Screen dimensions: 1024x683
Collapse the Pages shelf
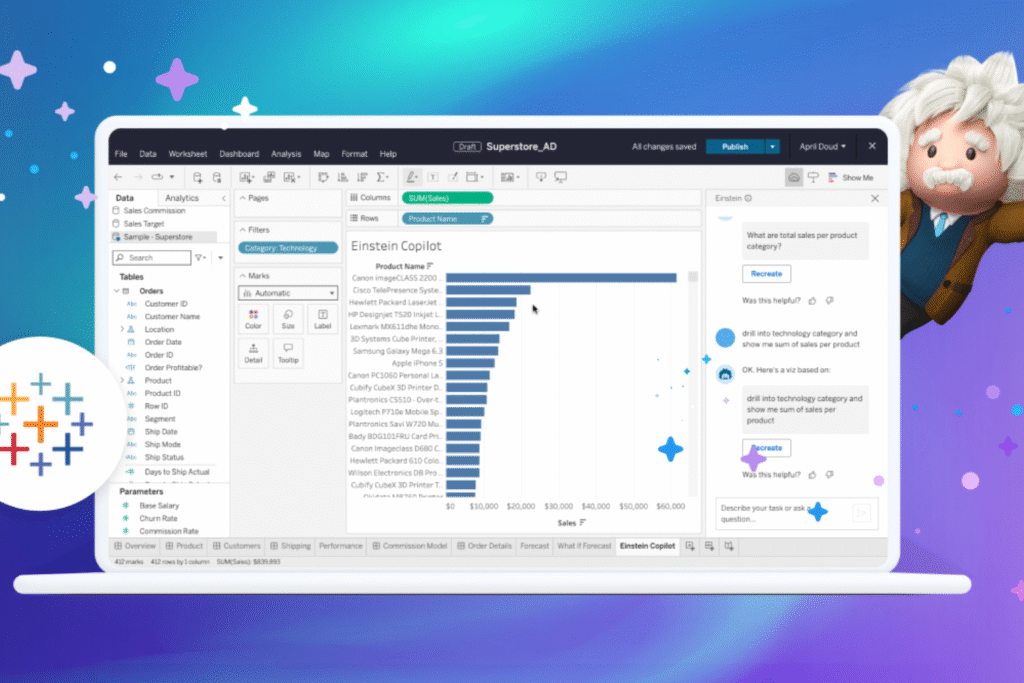tap(243, 198)
